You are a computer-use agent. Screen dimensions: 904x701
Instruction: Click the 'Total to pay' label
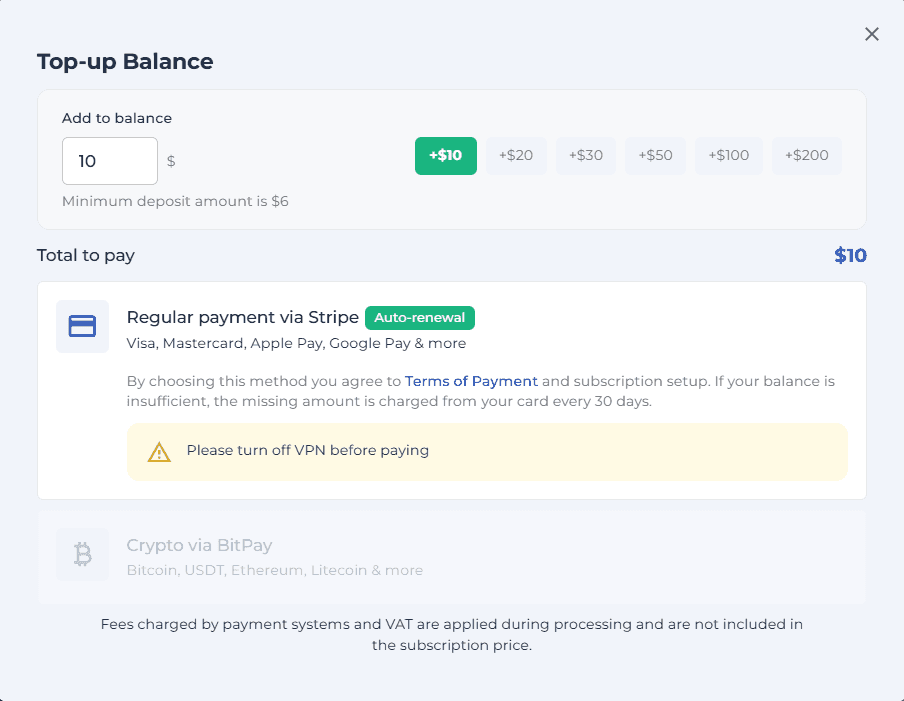[x=86, y=255]
